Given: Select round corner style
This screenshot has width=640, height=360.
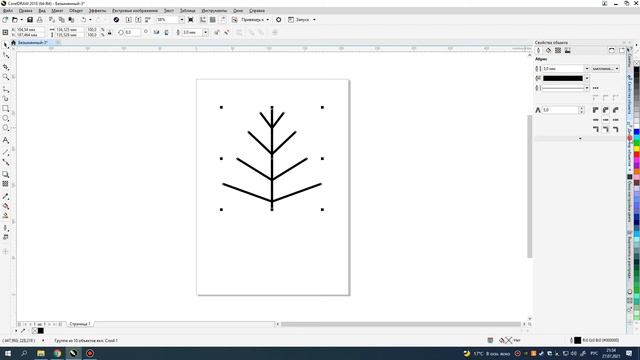Looking at the screenshot, I should [x=606, y=110].
